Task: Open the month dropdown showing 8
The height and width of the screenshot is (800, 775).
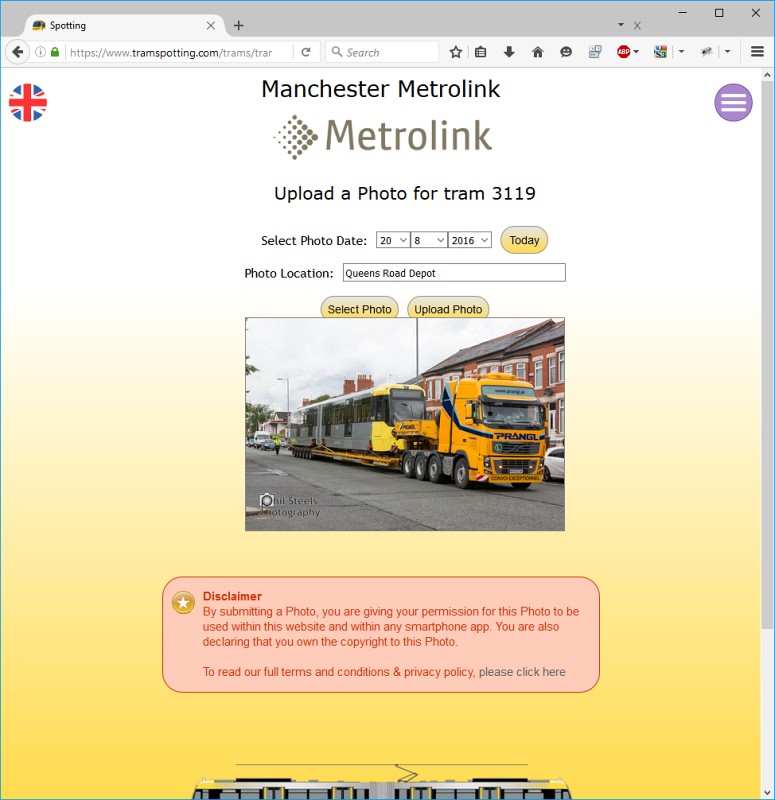Action: click(429, 240)
